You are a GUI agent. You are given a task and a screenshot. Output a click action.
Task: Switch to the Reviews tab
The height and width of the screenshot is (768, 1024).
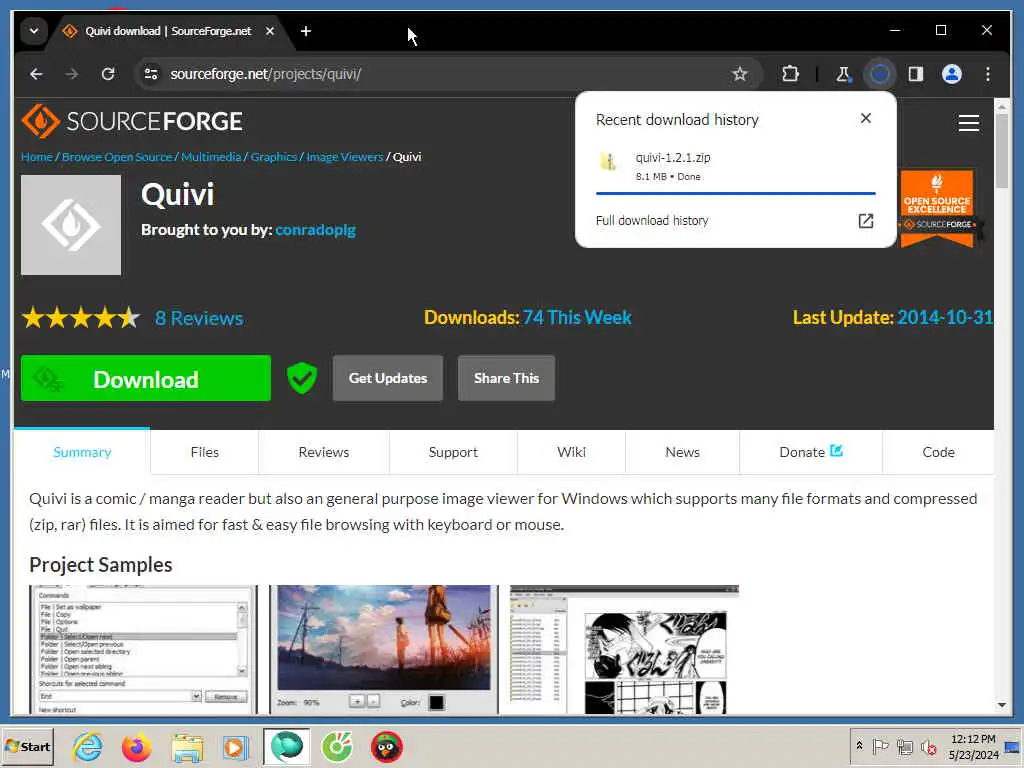324,452
